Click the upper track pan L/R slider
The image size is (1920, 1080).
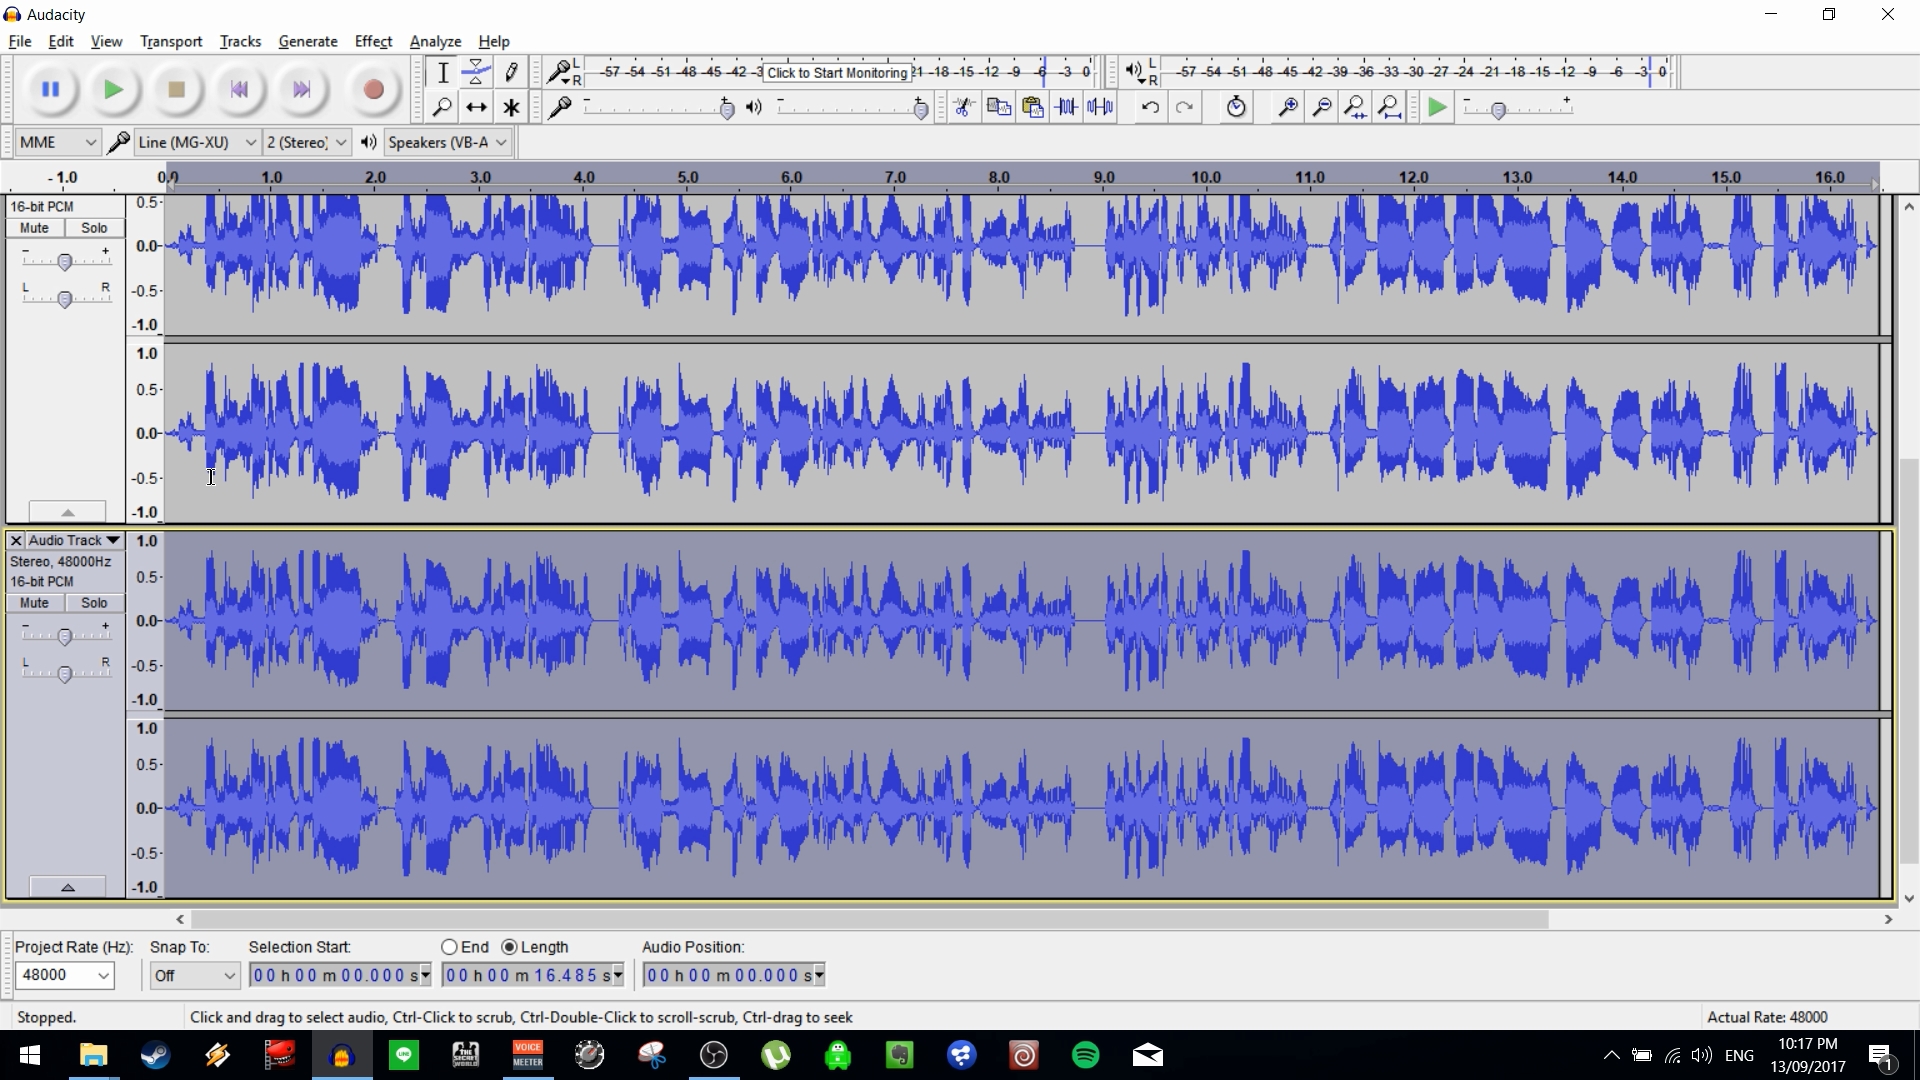tap(65, 298)
